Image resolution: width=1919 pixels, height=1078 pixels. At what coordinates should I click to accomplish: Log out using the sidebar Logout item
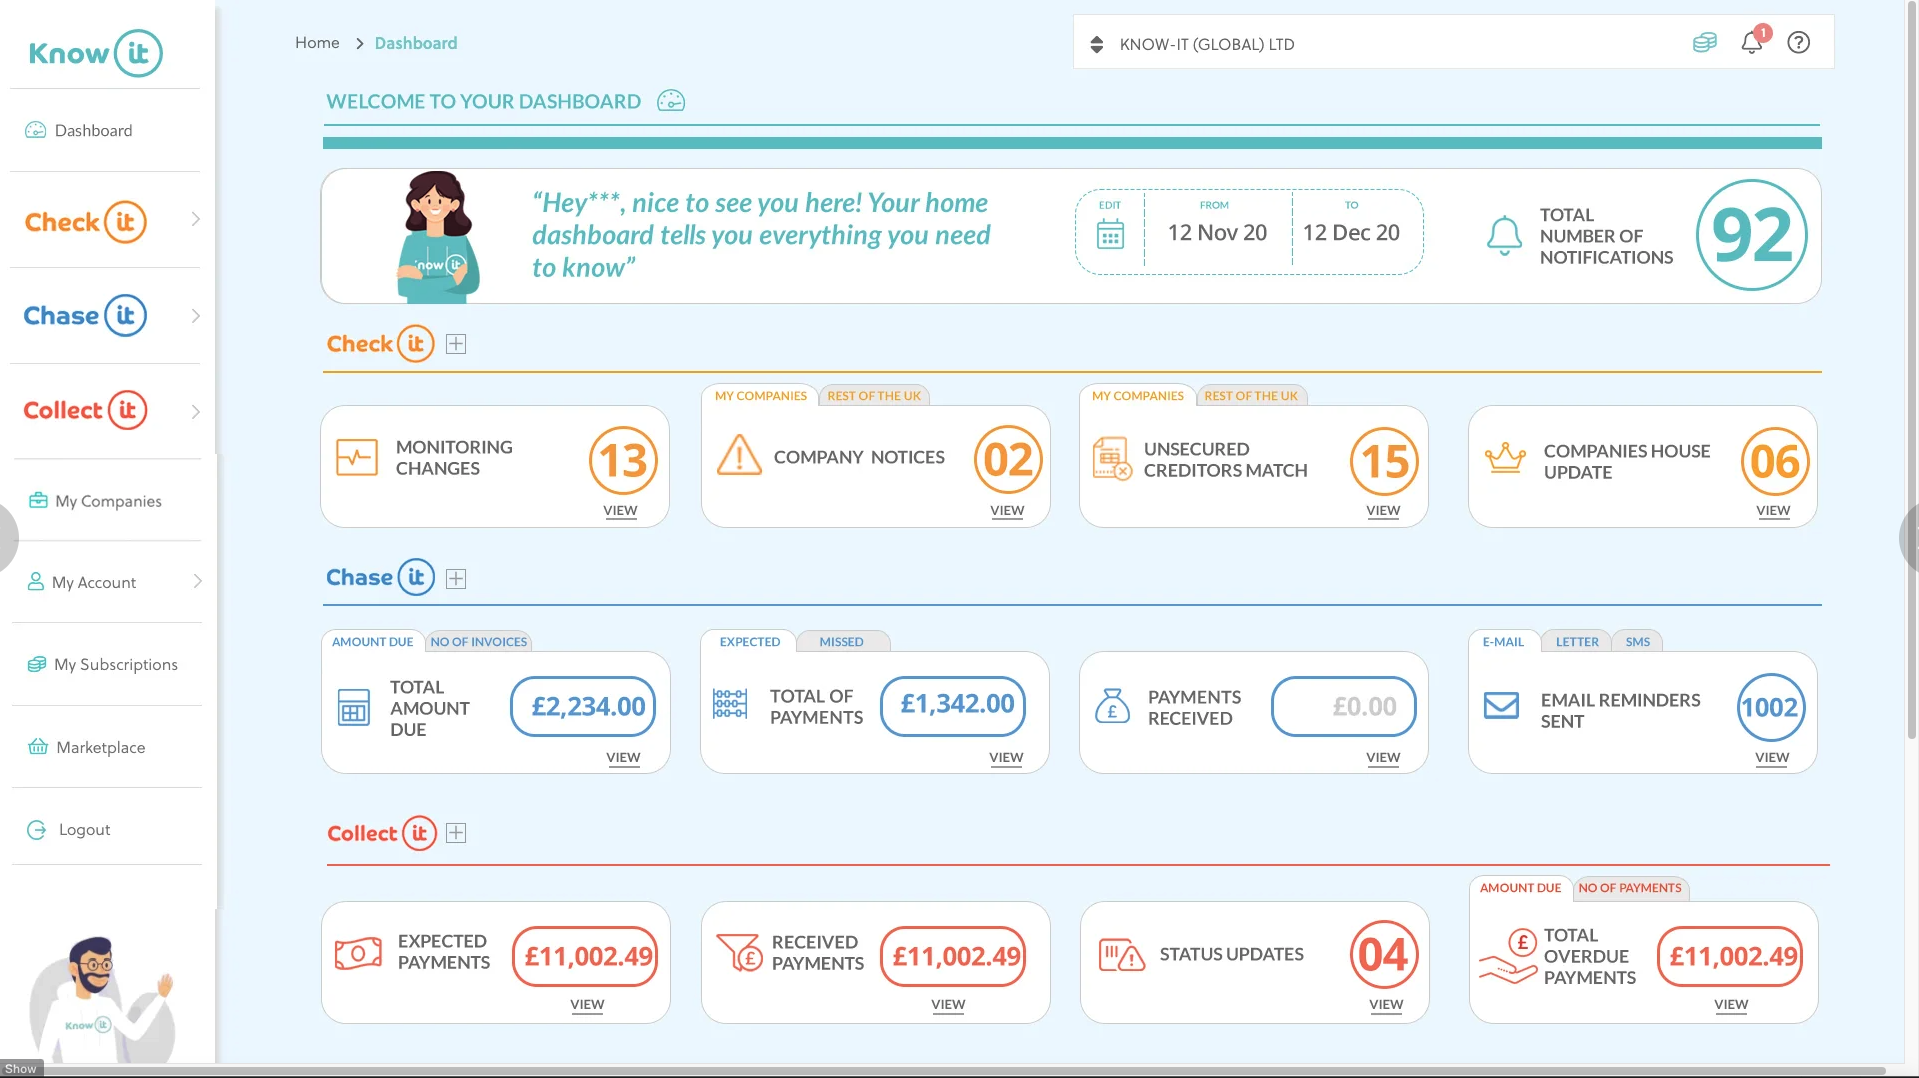coord(69,830)
